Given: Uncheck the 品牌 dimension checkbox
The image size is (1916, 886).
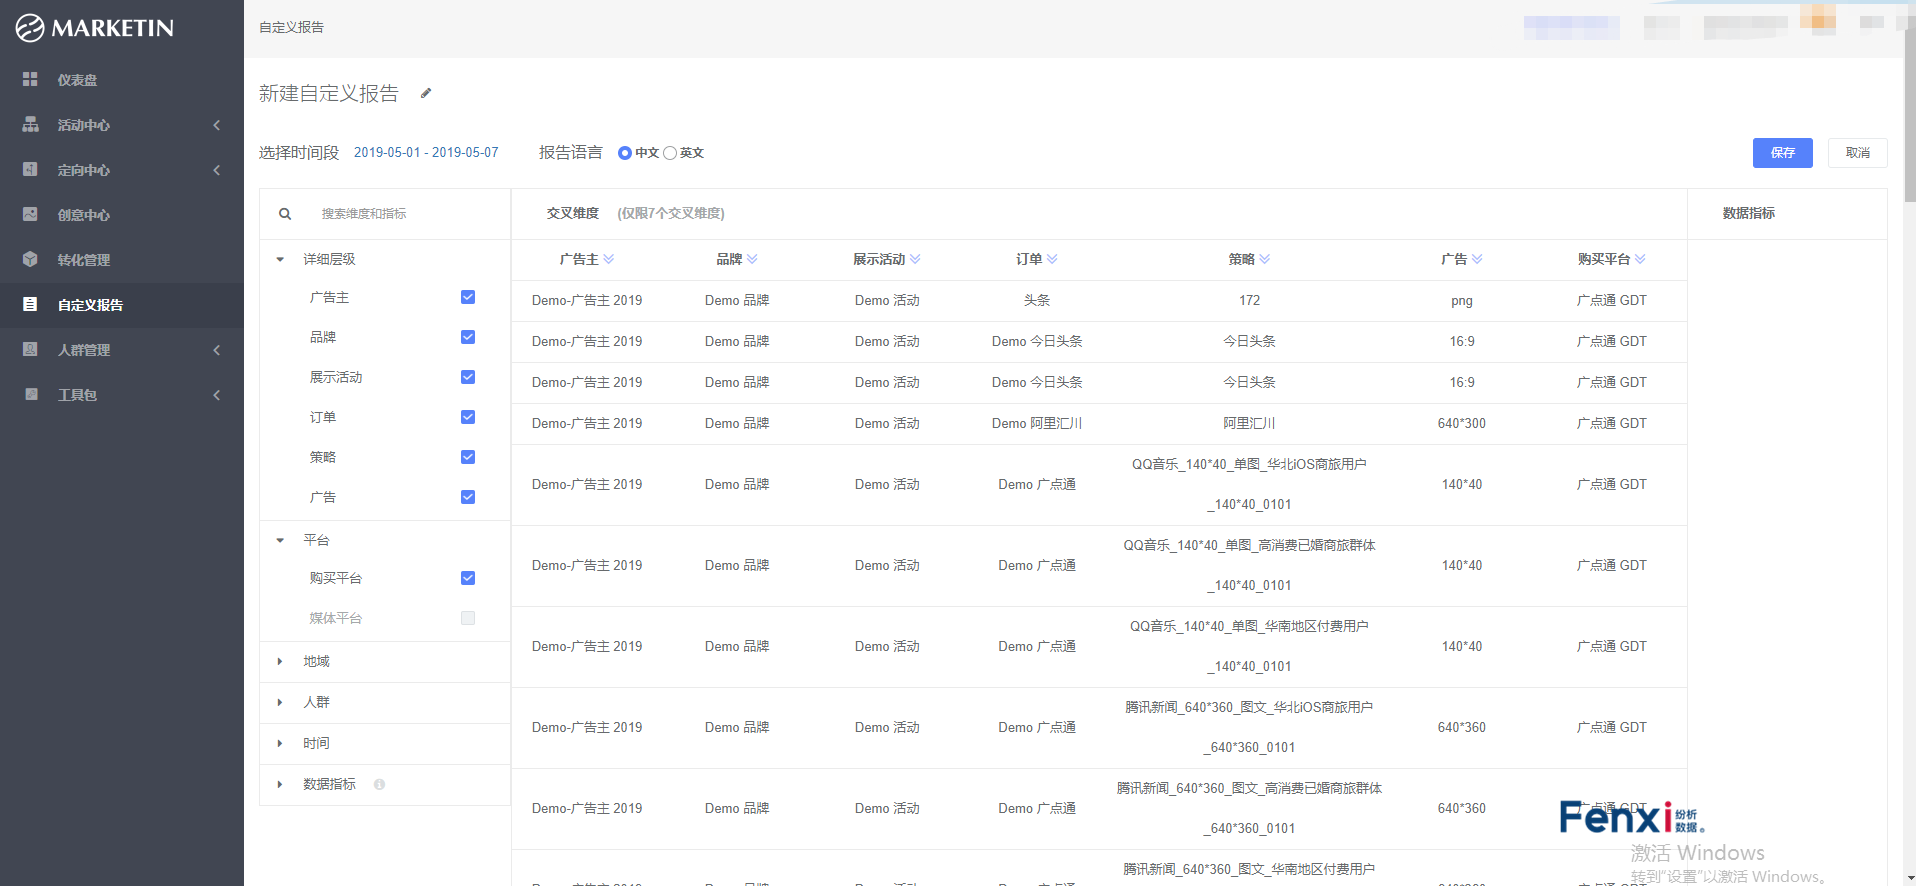Looking at the screenshot, I should tap(467, 337).
